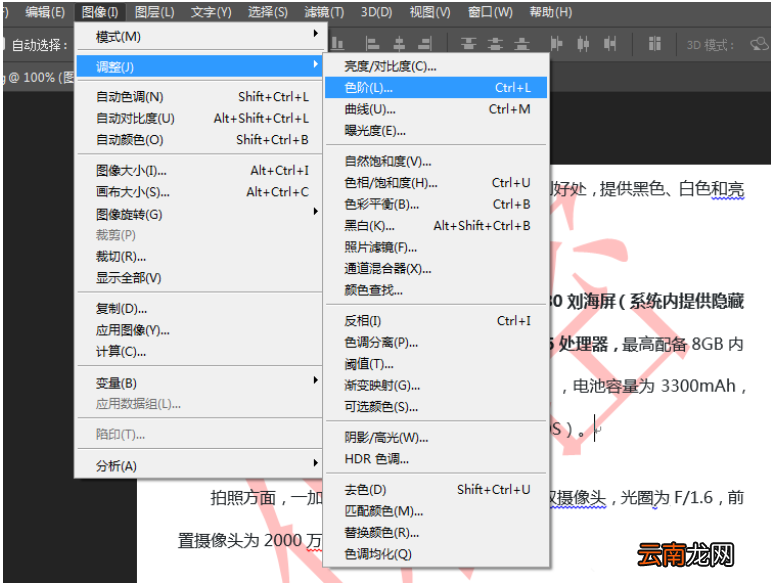Open 可选颜色(S)... adjustment

[x=436, y=407]
